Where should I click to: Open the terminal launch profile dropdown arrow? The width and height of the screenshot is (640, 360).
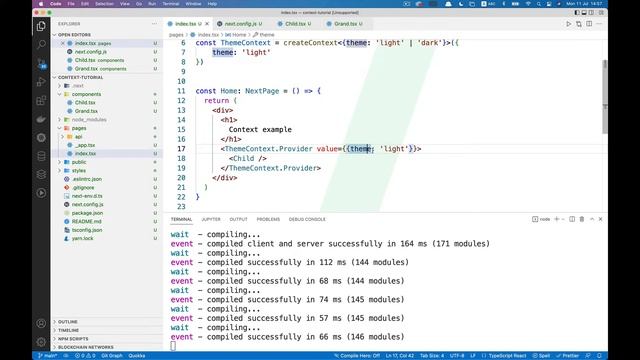tap(563, 219)
